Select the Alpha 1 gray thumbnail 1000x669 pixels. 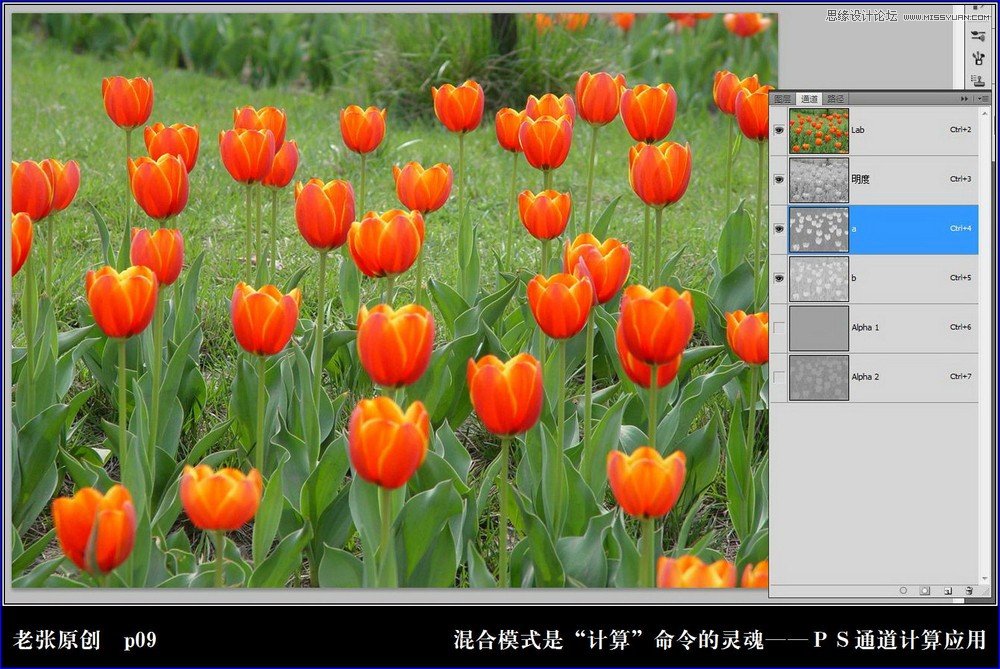pyautogui.click(x=819, y=328)
